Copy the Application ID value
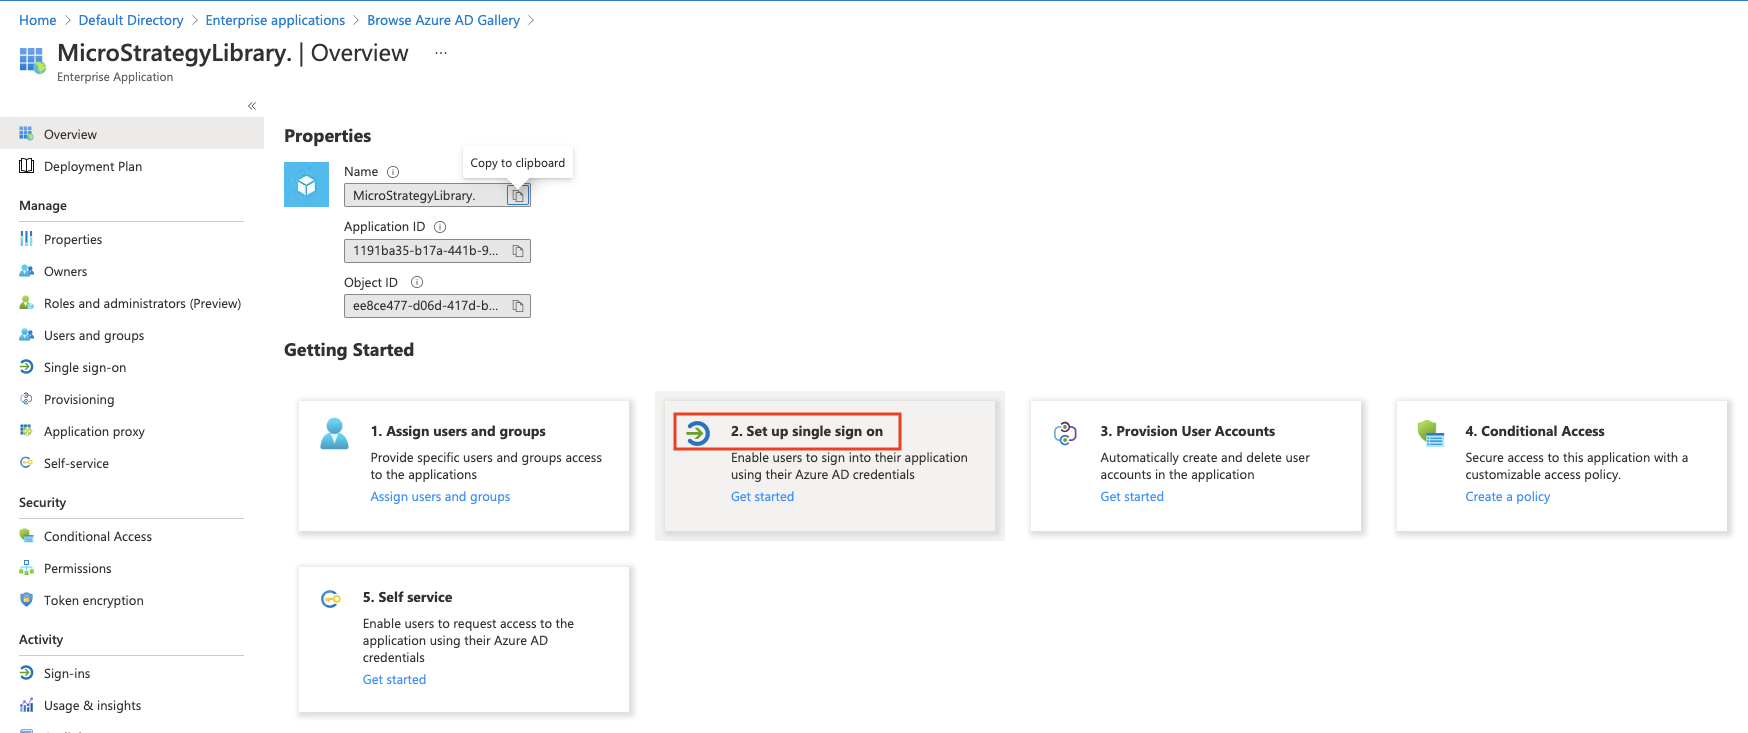Viewport: 1748px width, 733px height. pos(518,251)
